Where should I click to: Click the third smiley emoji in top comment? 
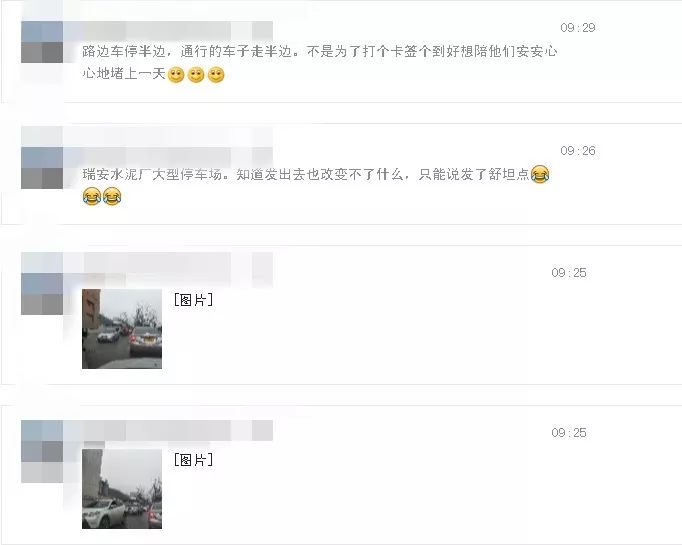coord(216,75)
